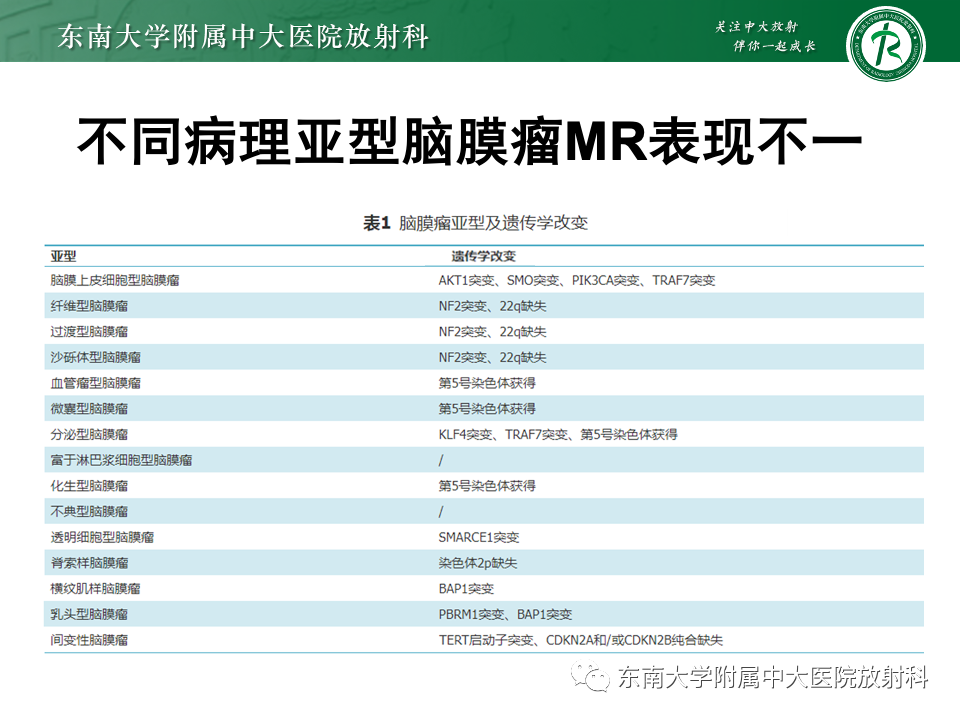Select the subtype cell 间变性脑膜瘤
This screenshot has height=720, width=960.
click(89, 640)
